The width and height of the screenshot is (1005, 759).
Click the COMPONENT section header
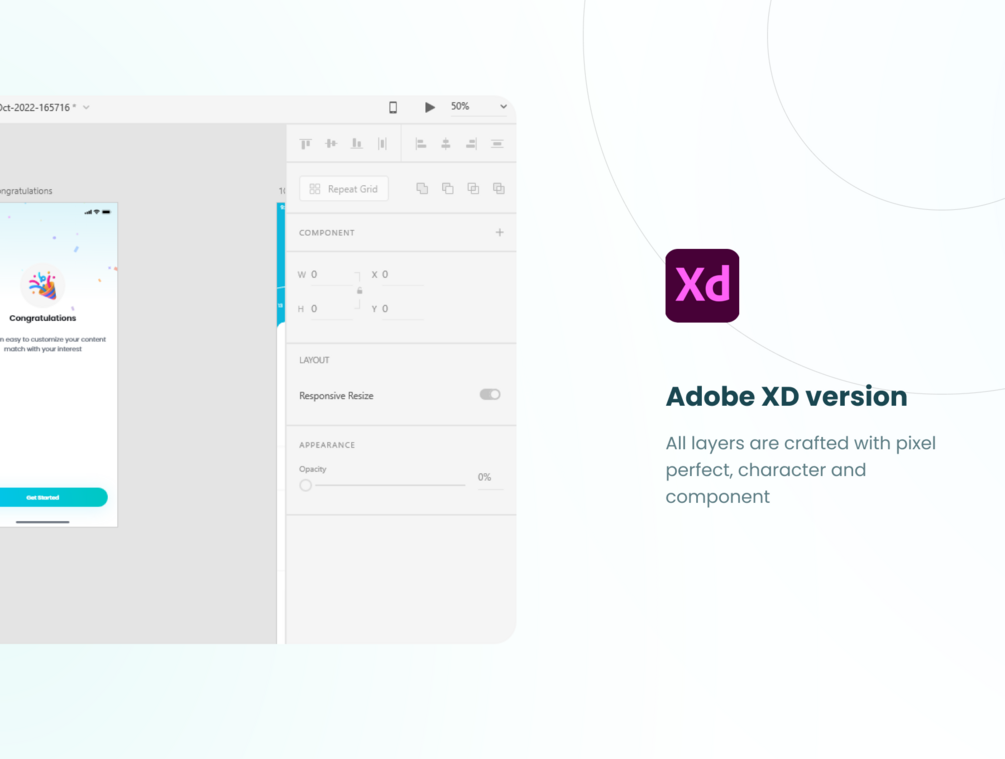click(x=327, y=233)
